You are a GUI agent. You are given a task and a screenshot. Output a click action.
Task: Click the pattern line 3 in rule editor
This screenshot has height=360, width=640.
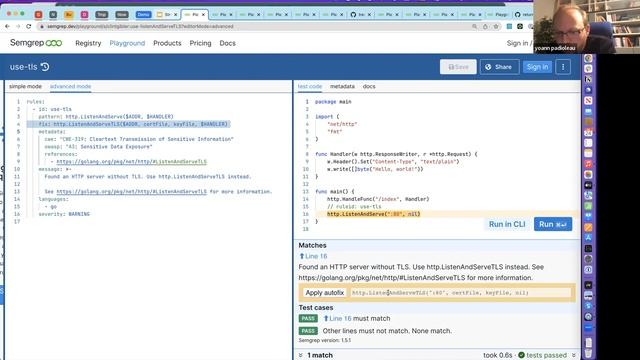(106, 117)
